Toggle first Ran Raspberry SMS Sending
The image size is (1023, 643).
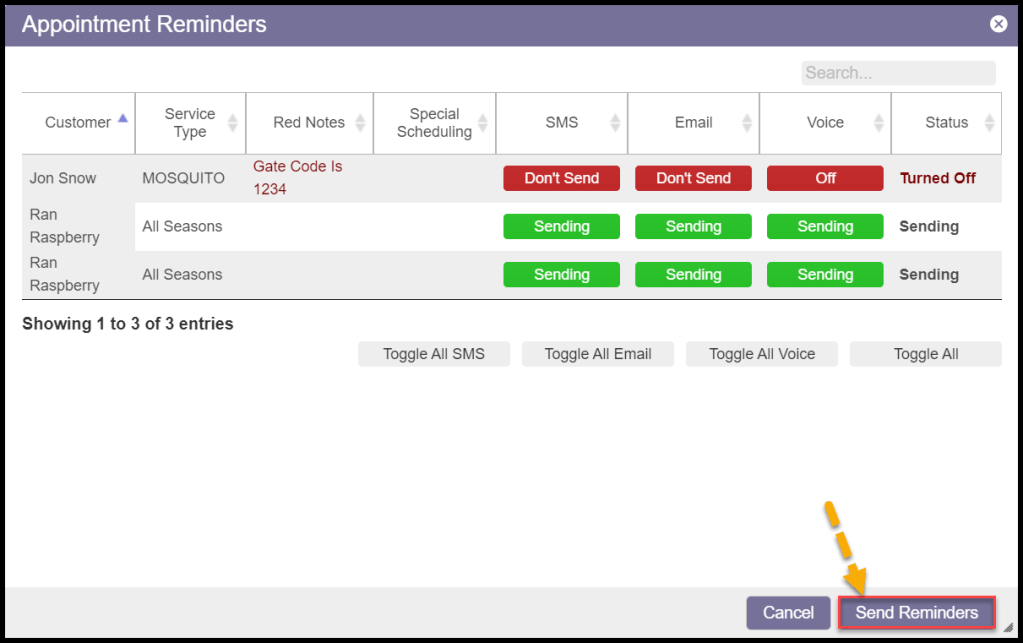tap(561, 227)
